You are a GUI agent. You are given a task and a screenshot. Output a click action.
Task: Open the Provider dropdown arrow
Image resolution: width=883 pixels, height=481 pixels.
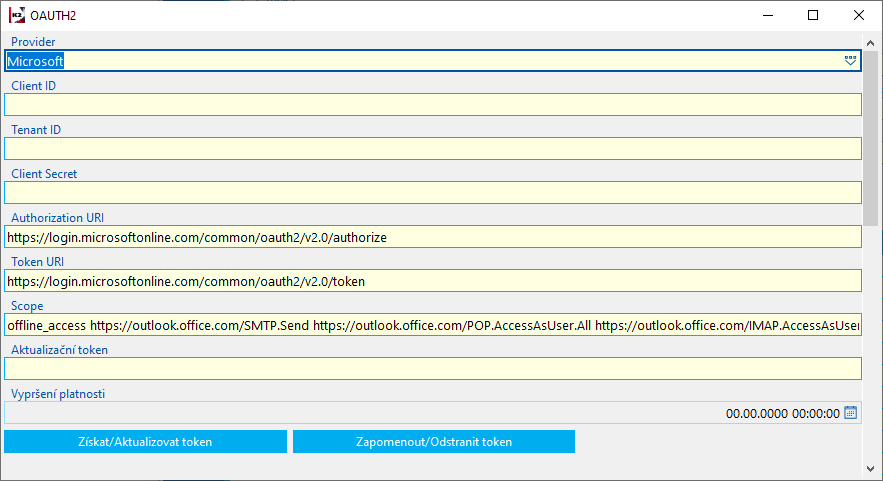pyautogui.click(x=850, y=61)
